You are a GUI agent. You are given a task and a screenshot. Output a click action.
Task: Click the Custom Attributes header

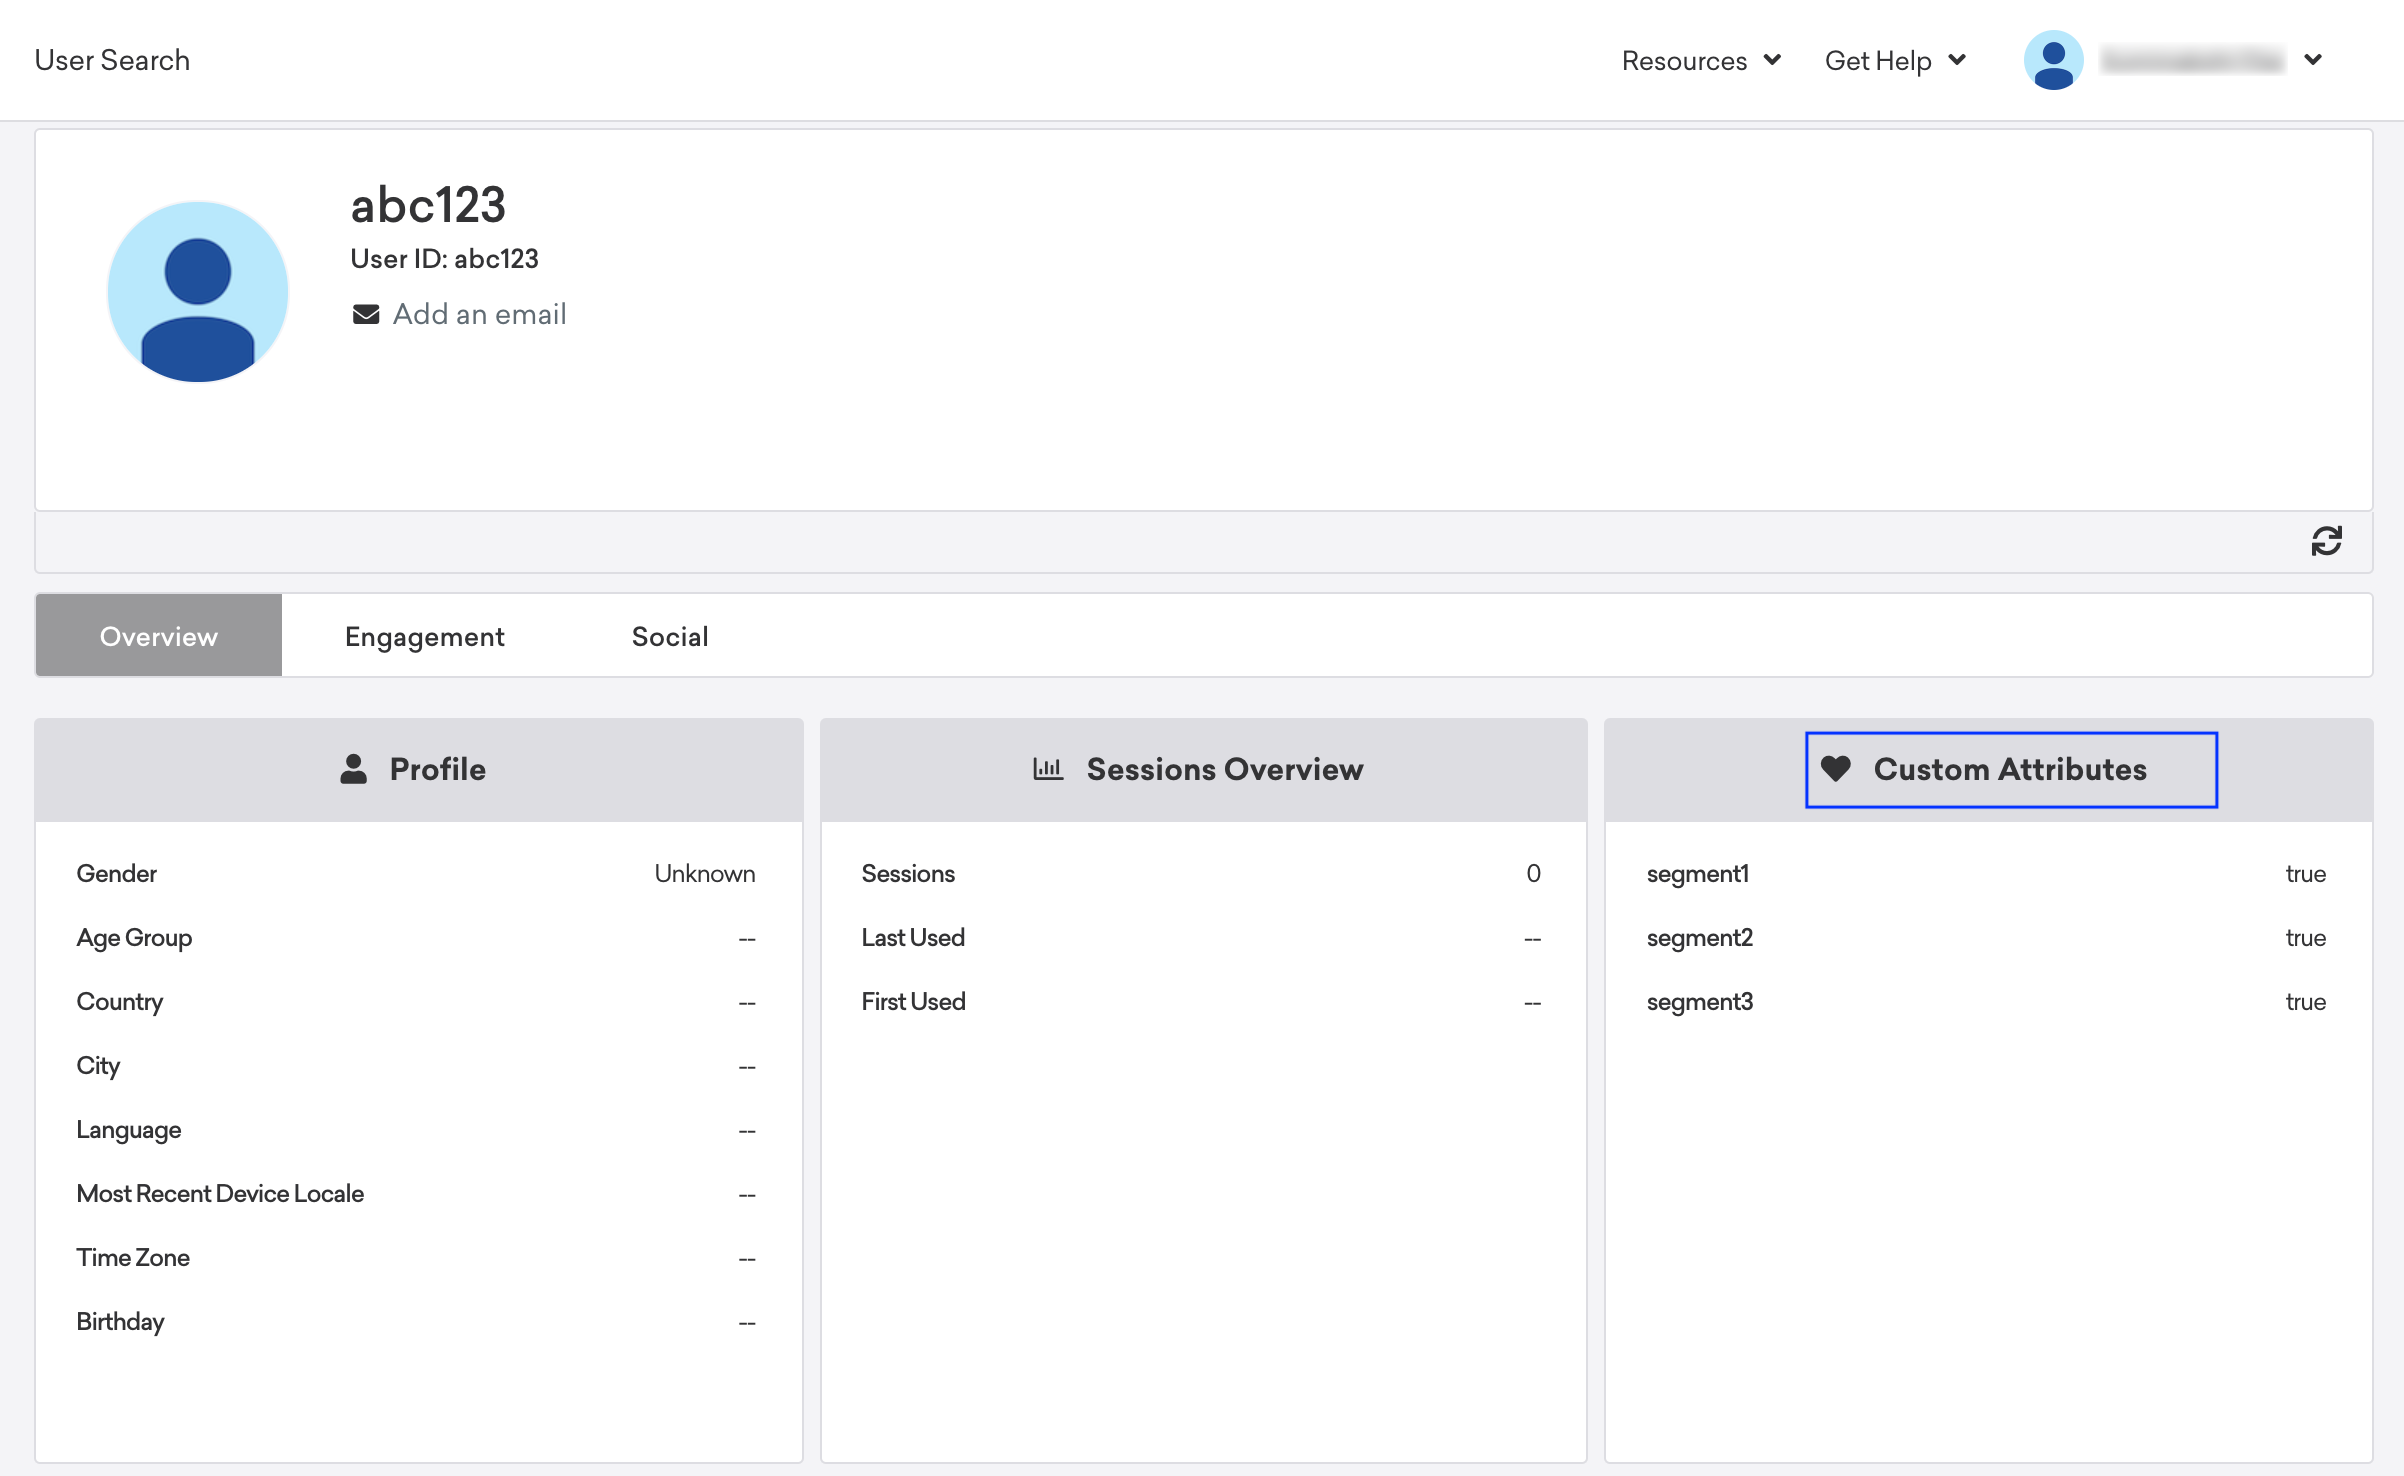(x=2010, y=769)
